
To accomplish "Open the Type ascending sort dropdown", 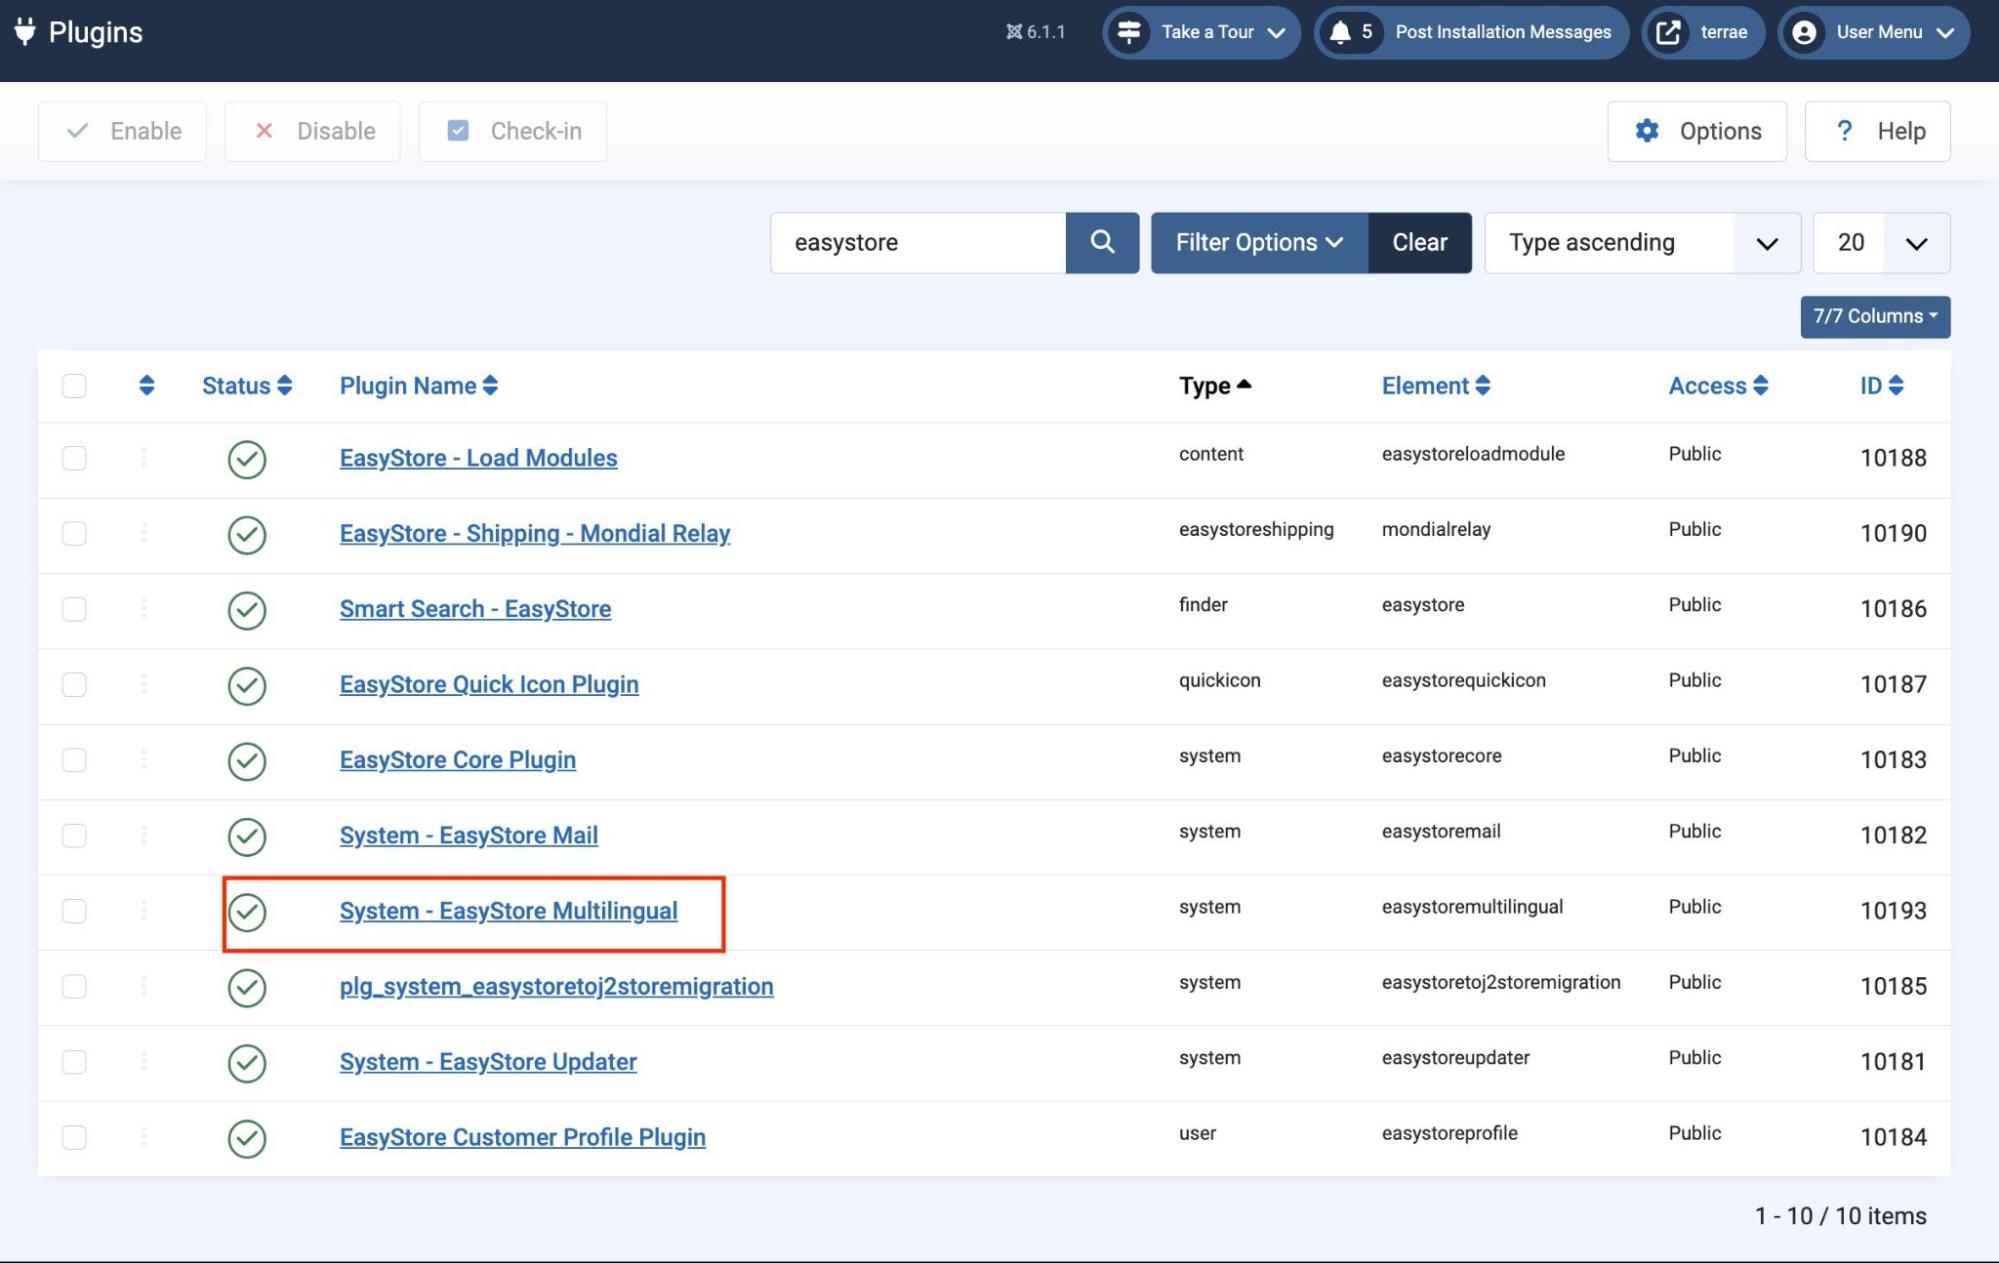I will pyautogui.click(x=1642, y=242).
